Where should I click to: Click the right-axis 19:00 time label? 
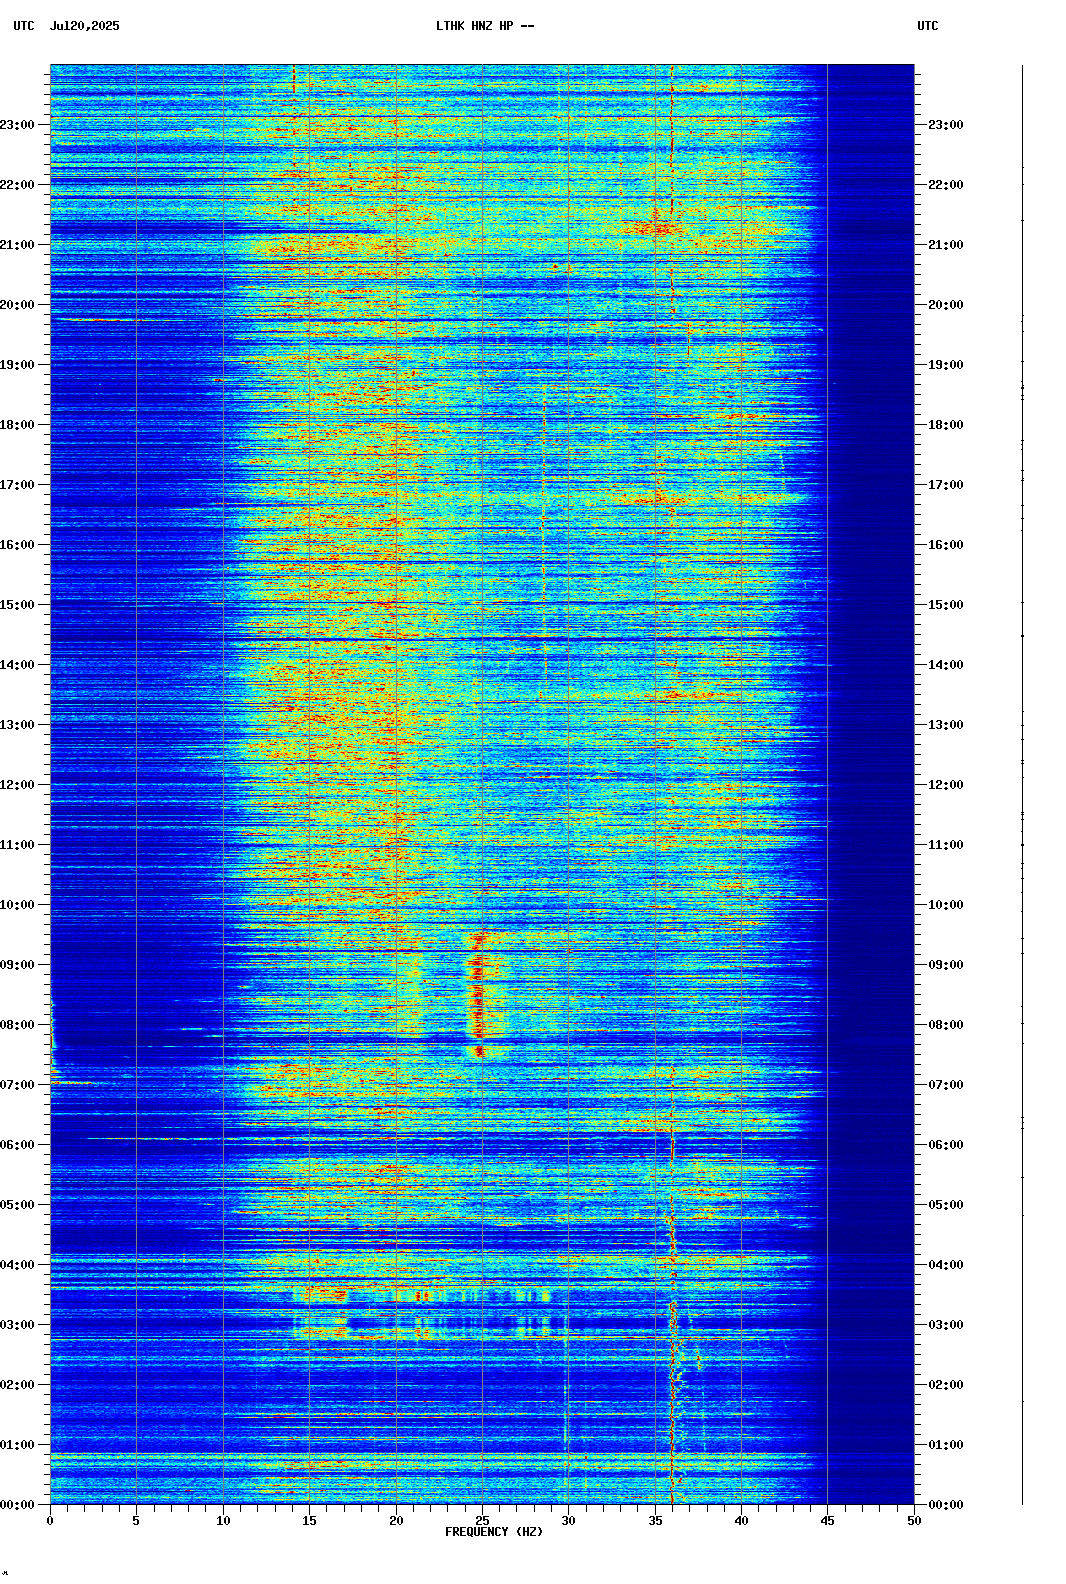pyautogui.click(x=946, y=365)
